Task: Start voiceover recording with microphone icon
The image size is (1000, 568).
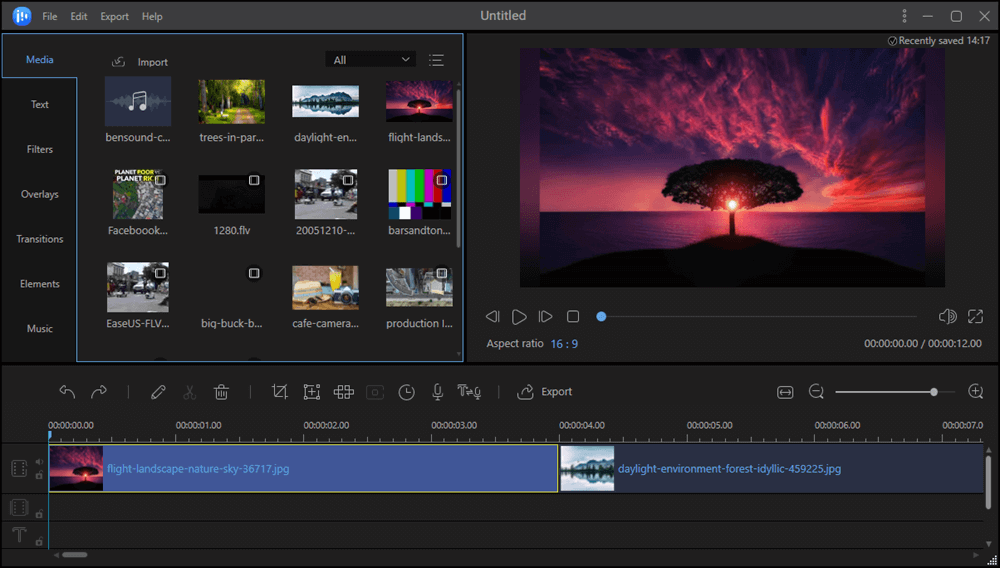Action: point(437,392)
